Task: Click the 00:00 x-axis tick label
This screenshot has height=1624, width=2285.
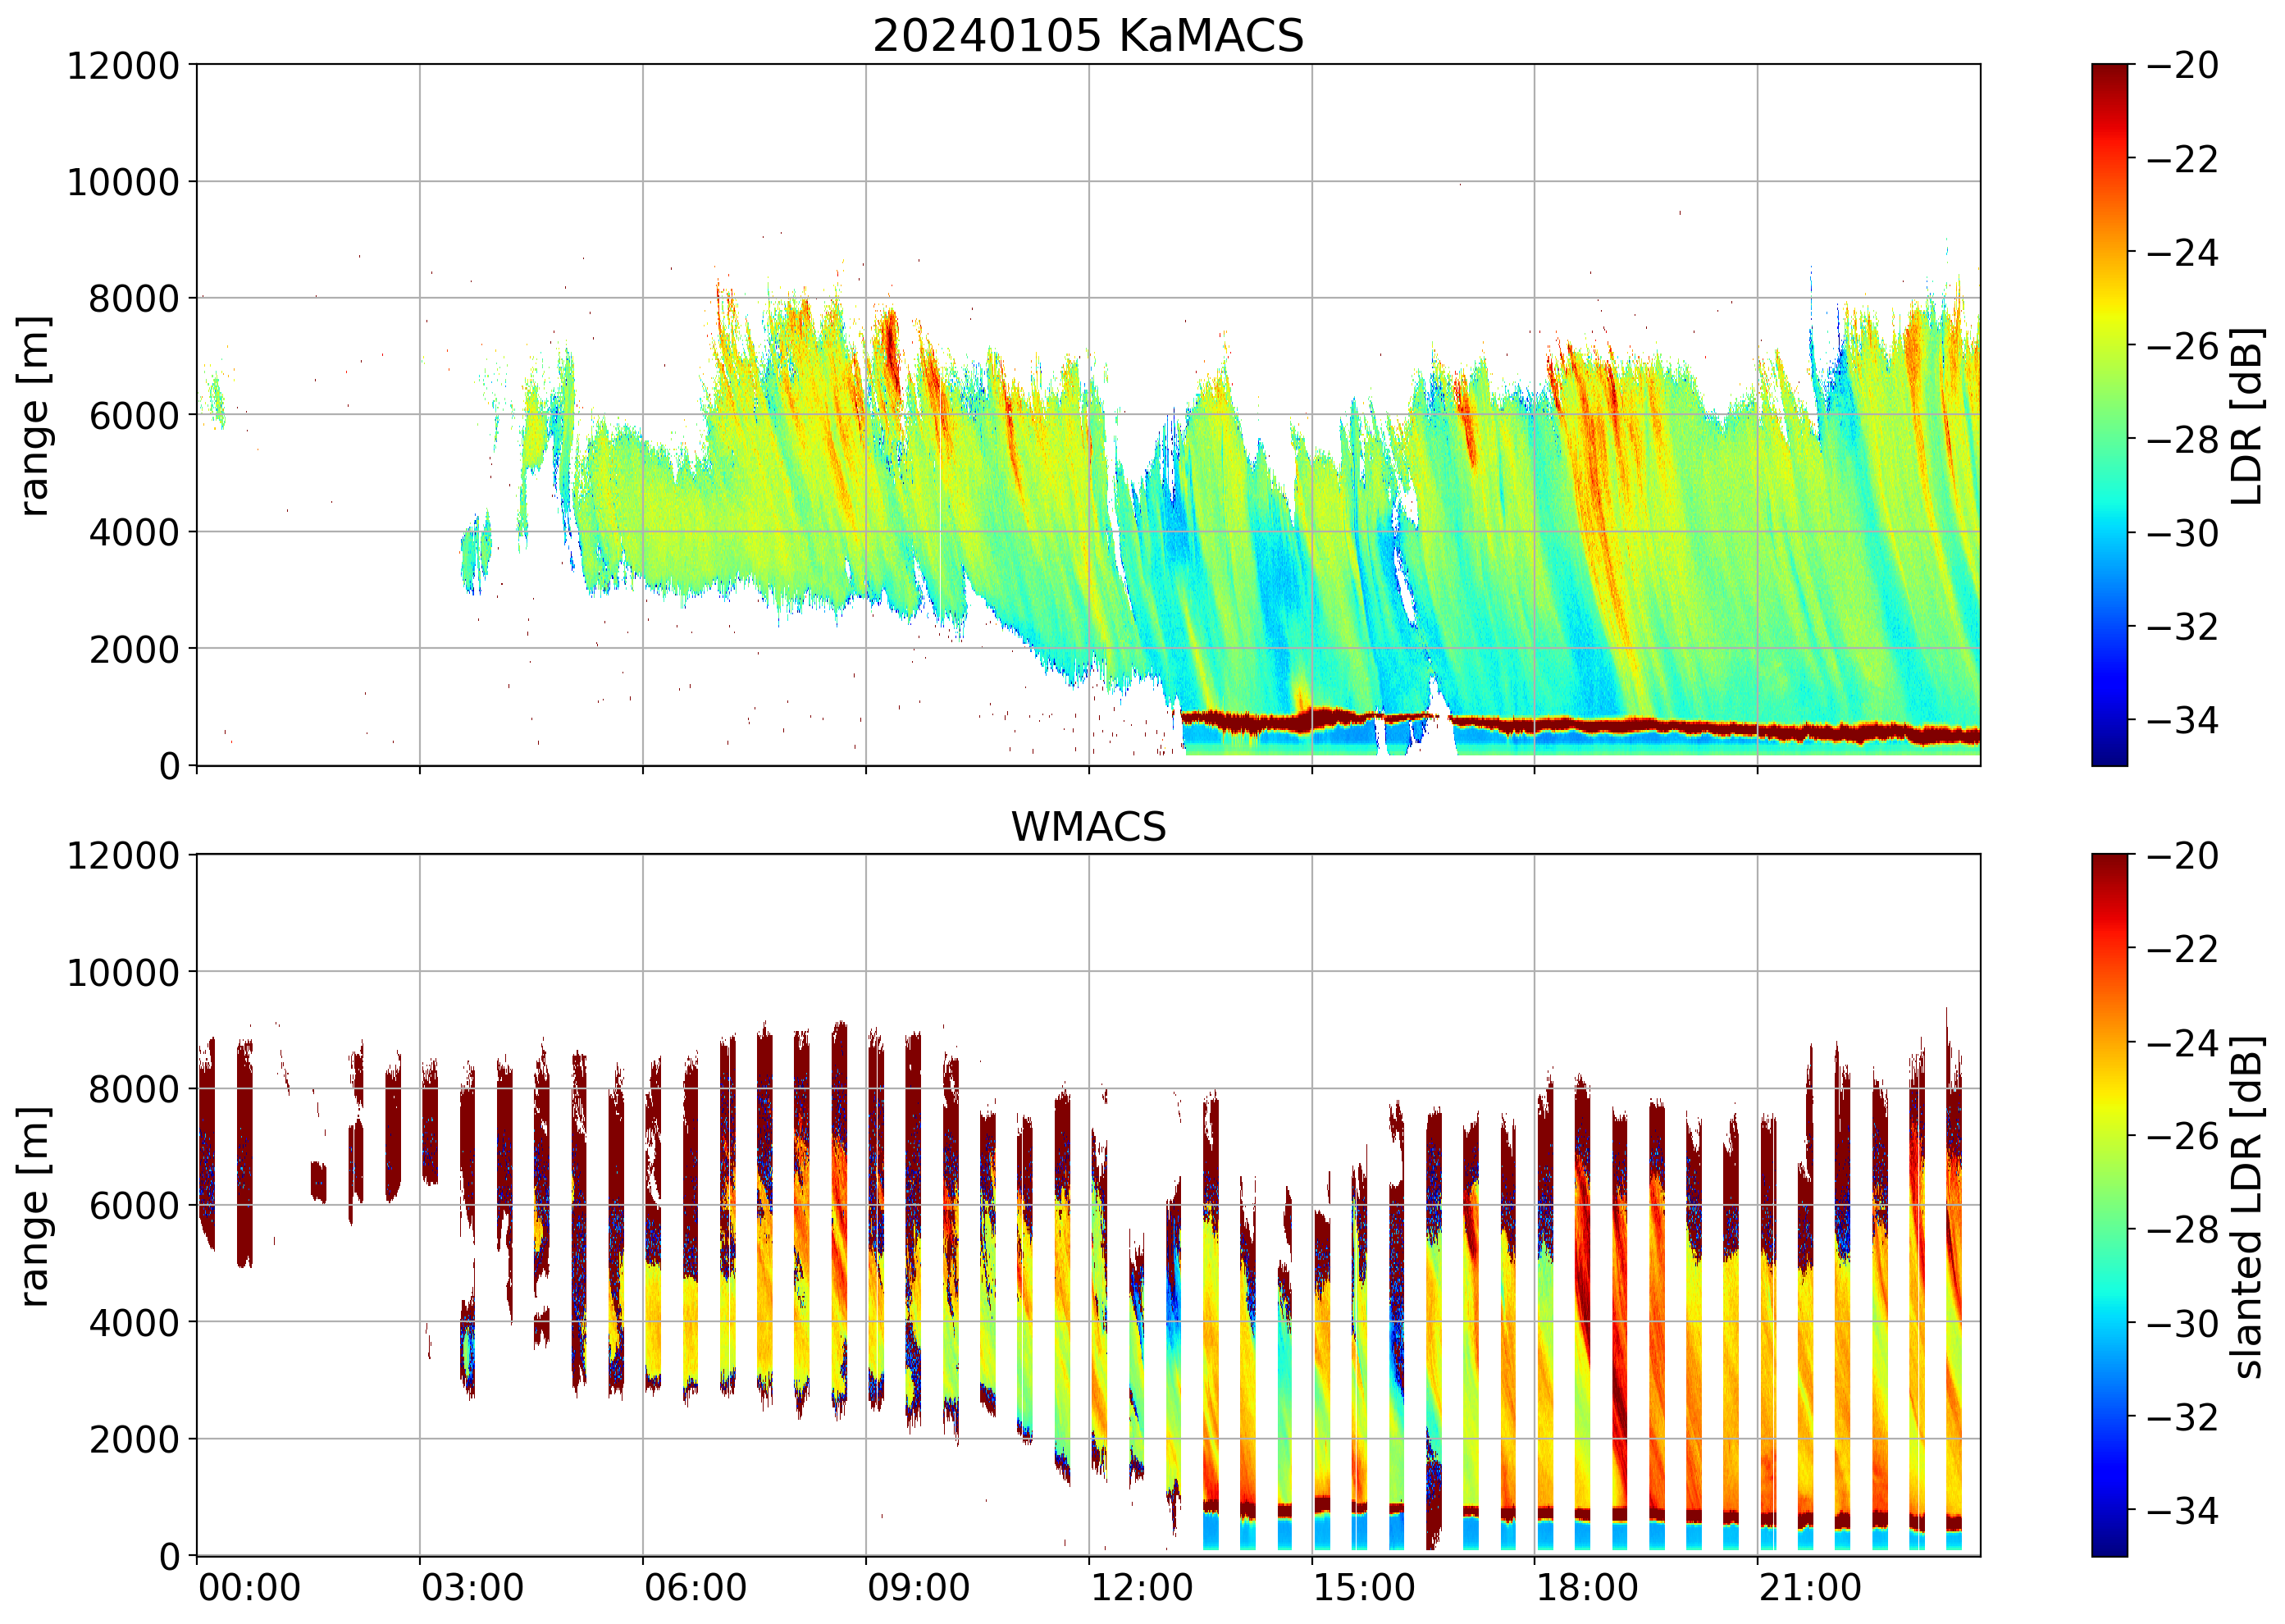Action: pos(249,1588)
